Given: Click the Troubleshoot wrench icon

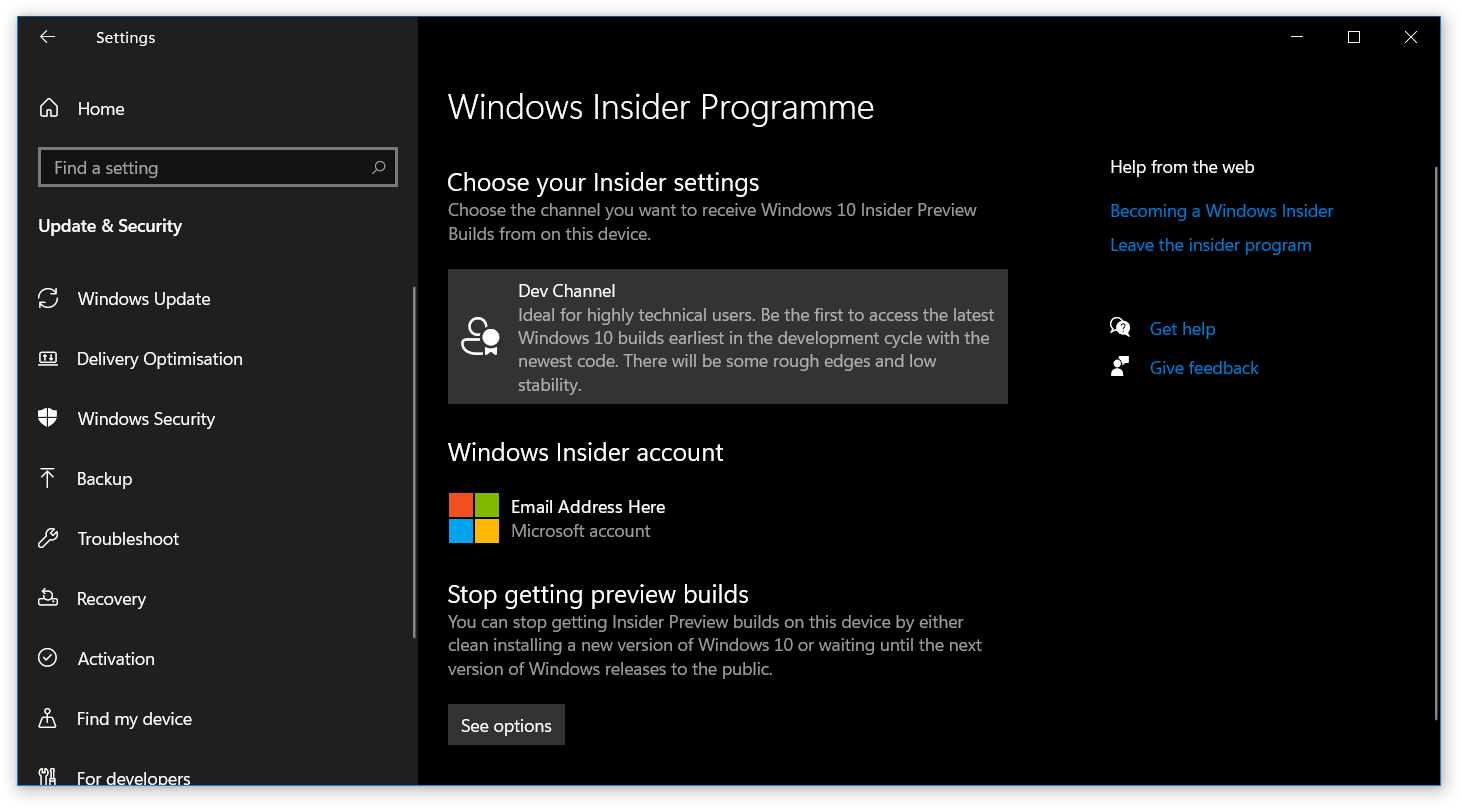Looking at the screenshot, I should (48, 538).
